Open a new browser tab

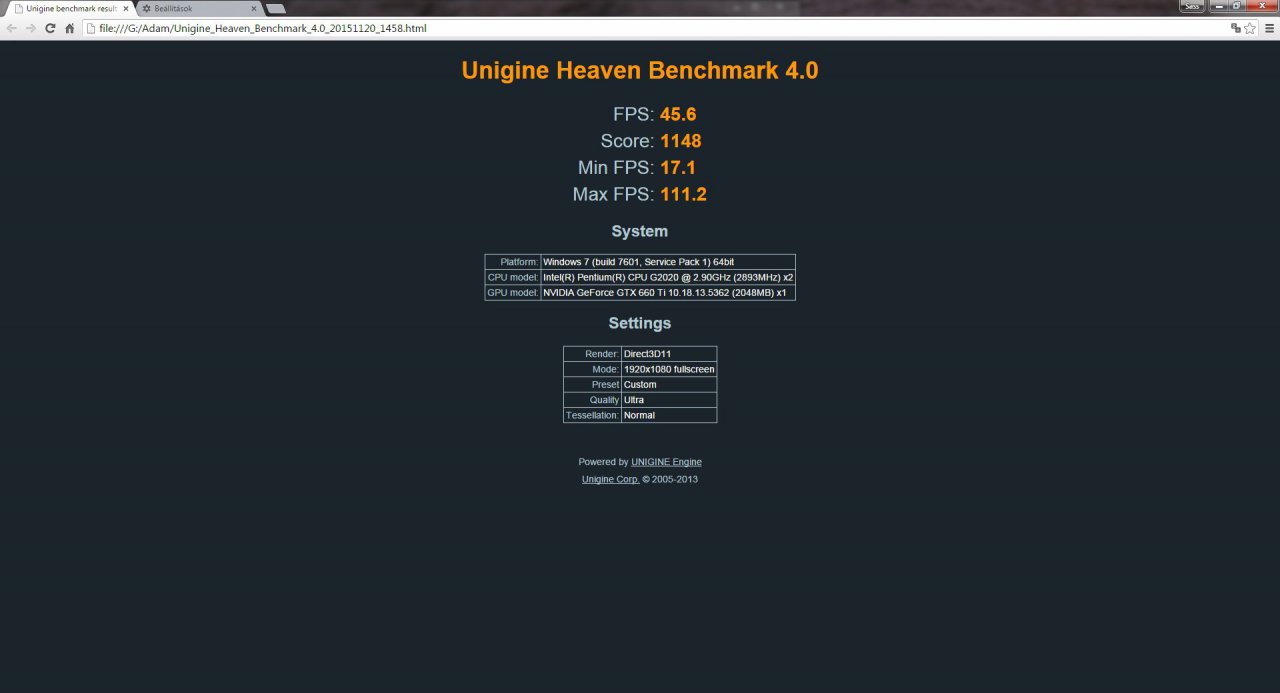[x=276, y=8]
